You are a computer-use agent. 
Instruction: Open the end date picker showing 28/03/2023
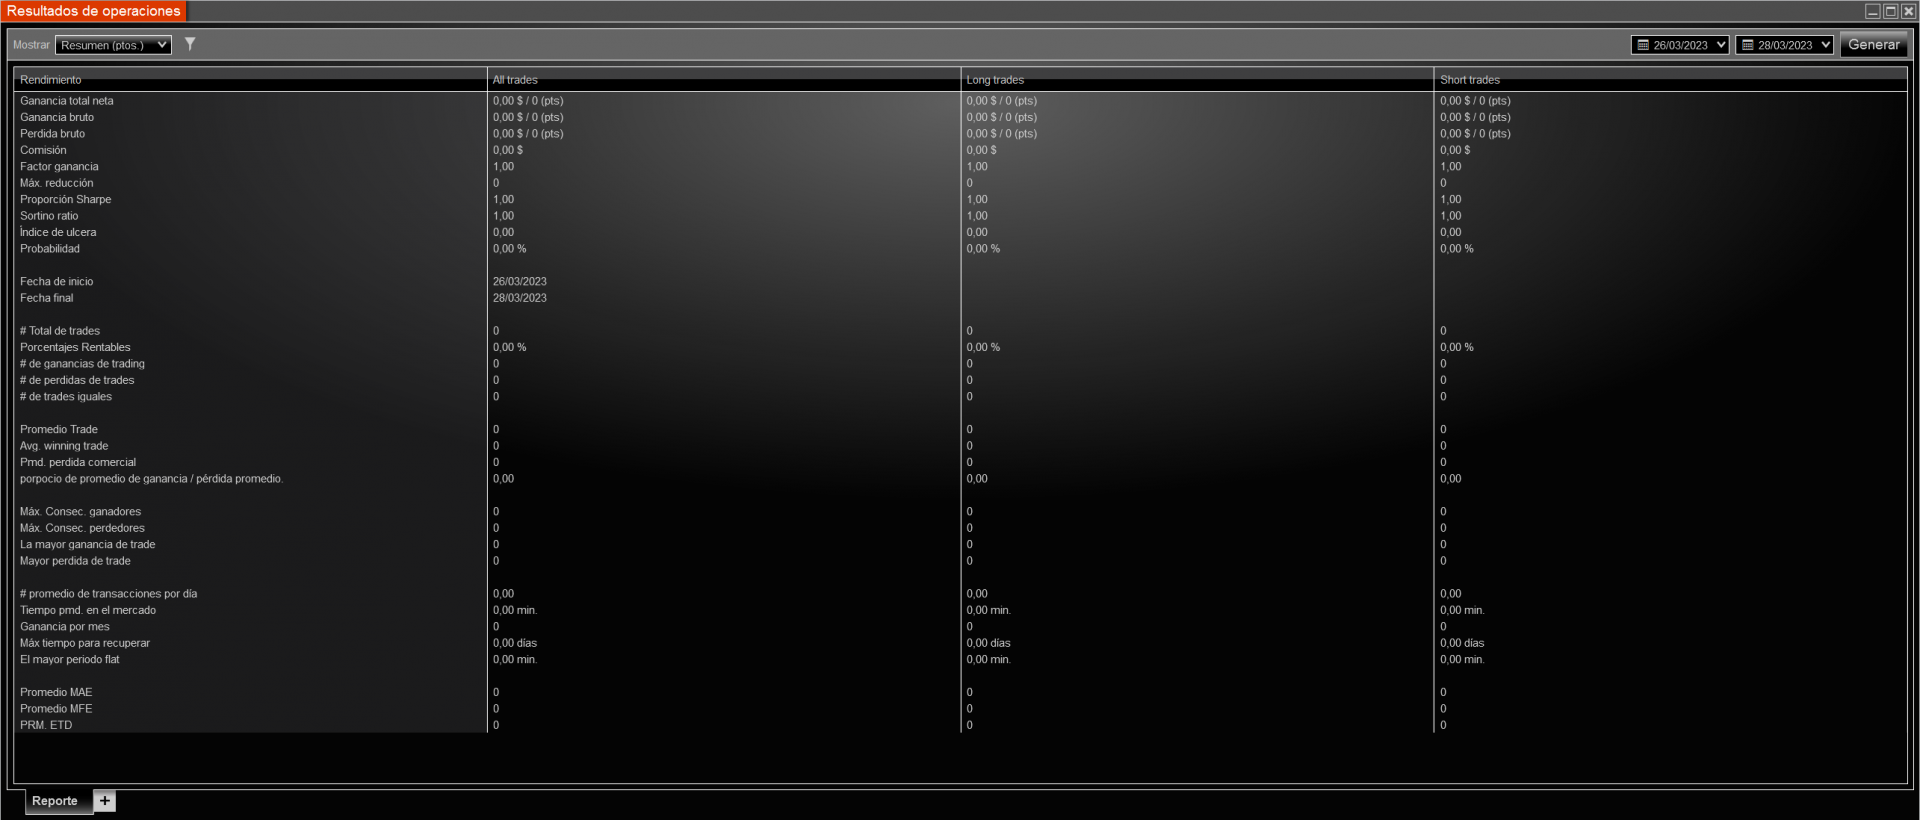[1784, 45]
